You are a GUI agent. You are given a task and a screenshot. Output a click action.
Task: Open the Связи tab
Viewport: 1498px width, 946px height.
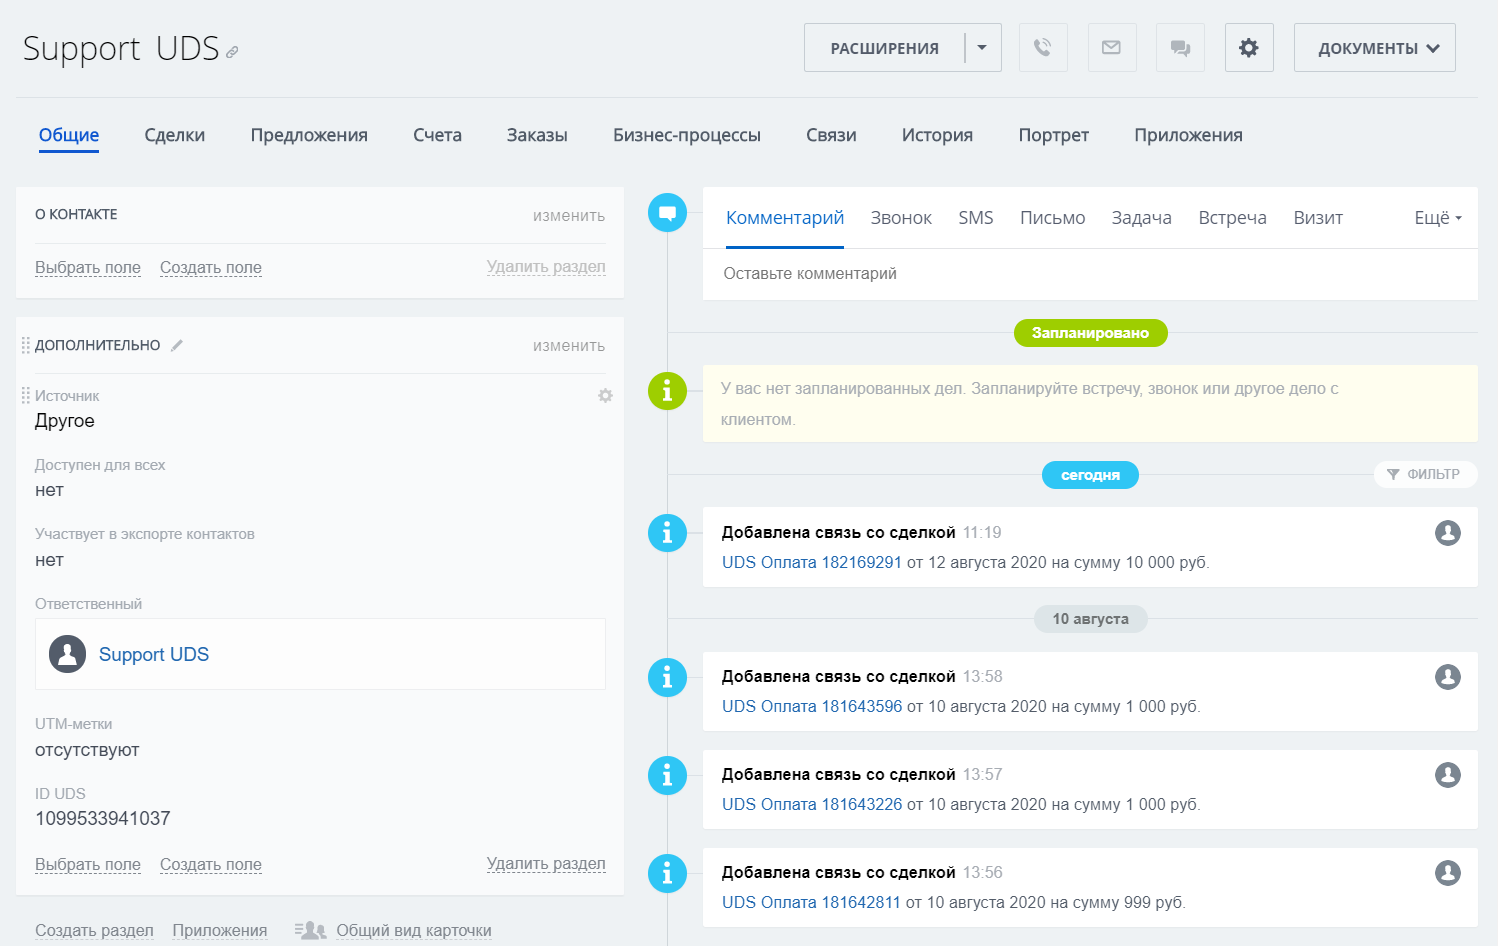click(x=831, y=135)
